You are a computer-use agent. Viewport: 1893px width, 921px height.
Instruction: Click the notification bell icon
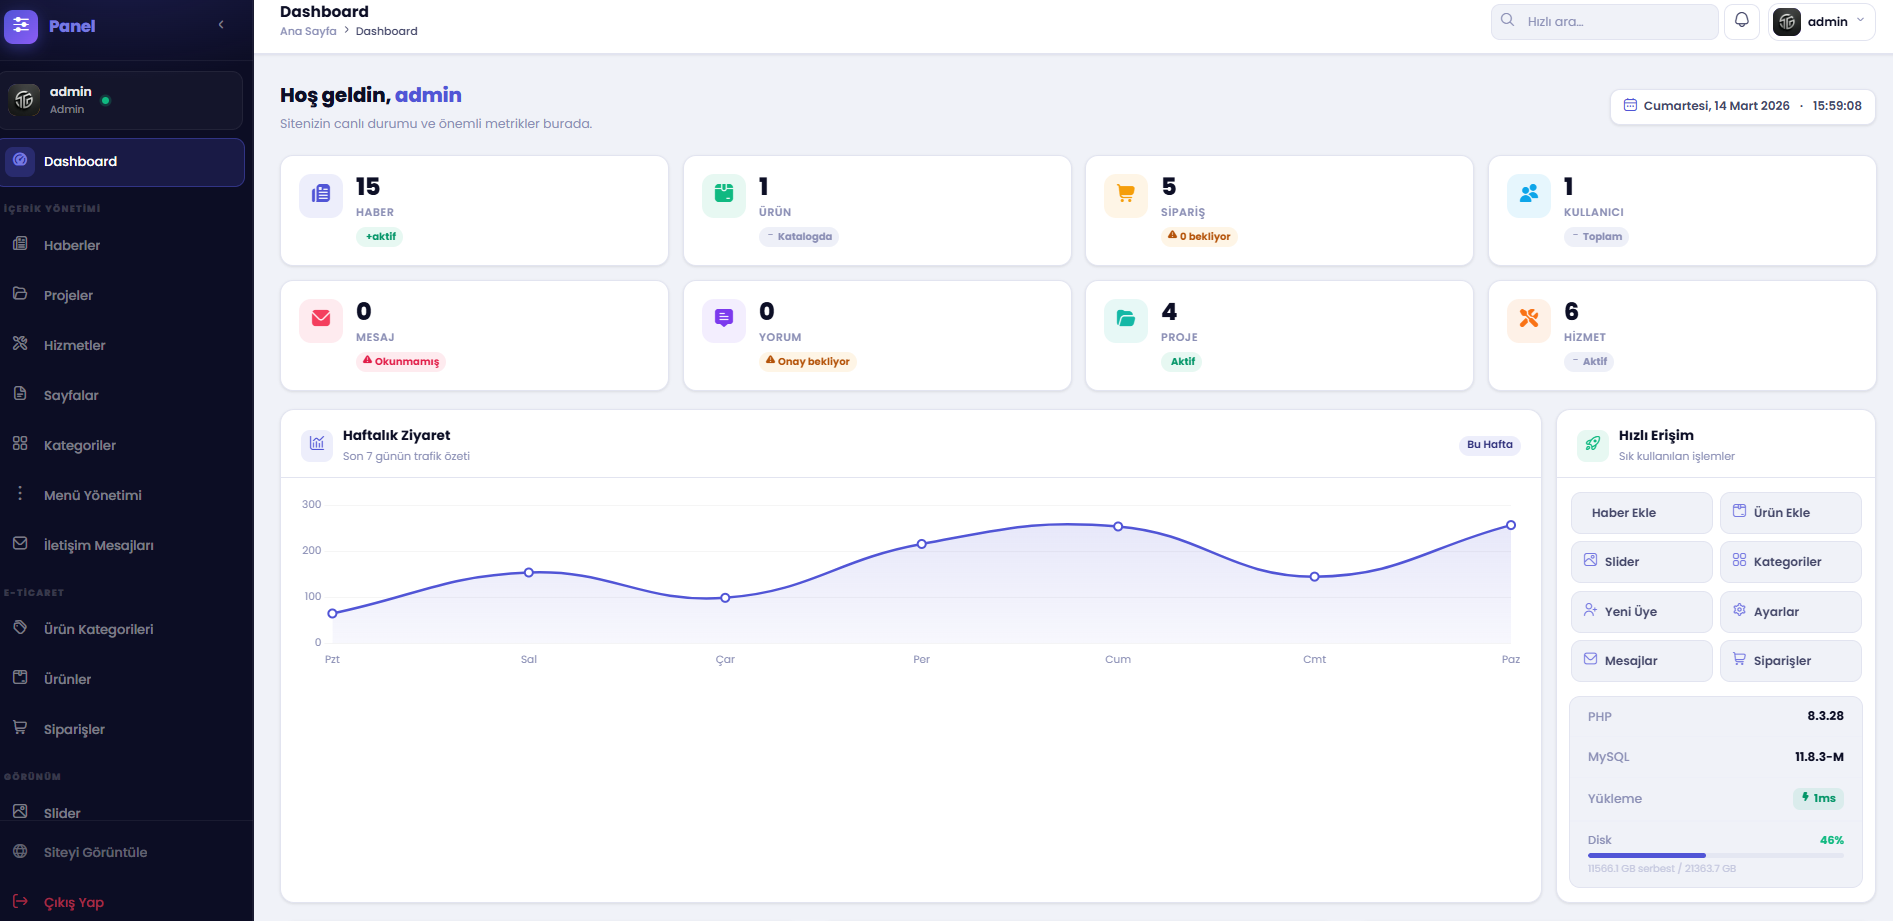(1742, 21)
